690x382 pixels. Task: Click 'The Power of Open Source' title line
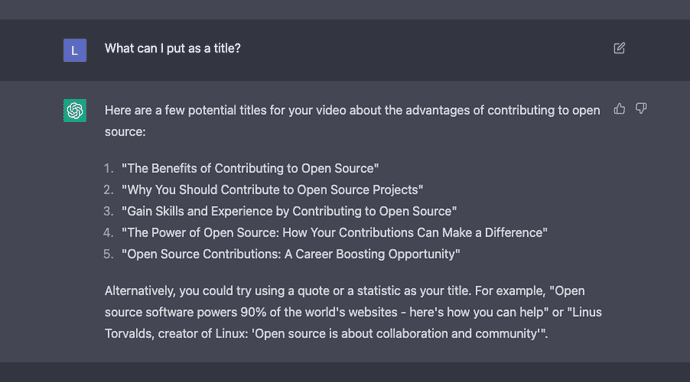click(x=334, y=233)
